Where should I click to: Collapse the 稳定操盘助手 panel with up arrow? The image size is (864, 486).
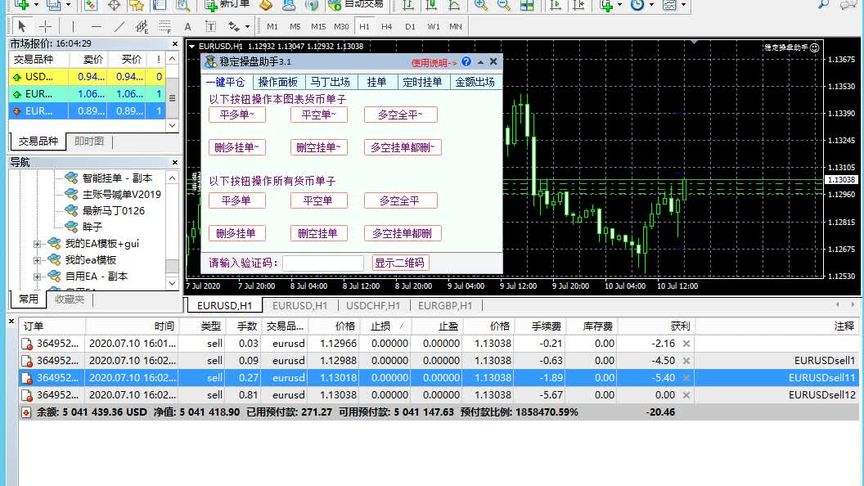[480, 62]
